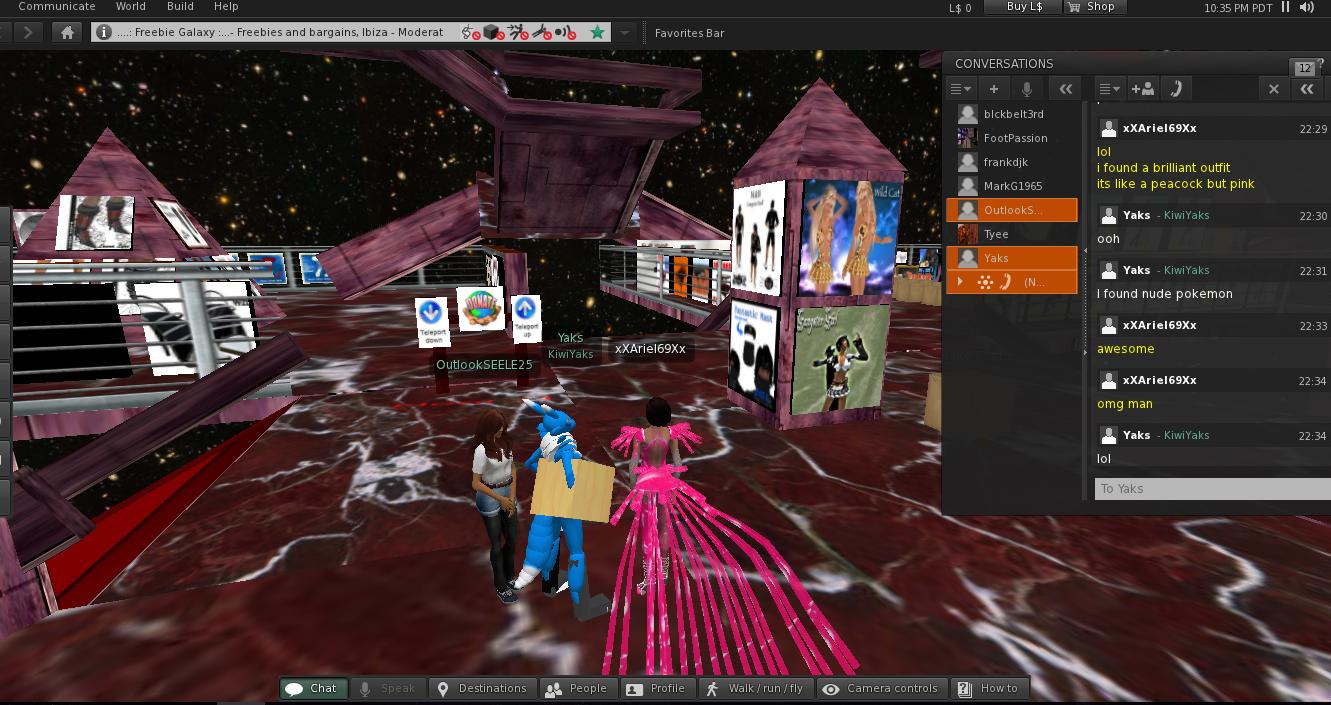This screenshot has width=1331, height=705.
Task: Toggle the Chat toolbar button
Action: click(314, 688)
